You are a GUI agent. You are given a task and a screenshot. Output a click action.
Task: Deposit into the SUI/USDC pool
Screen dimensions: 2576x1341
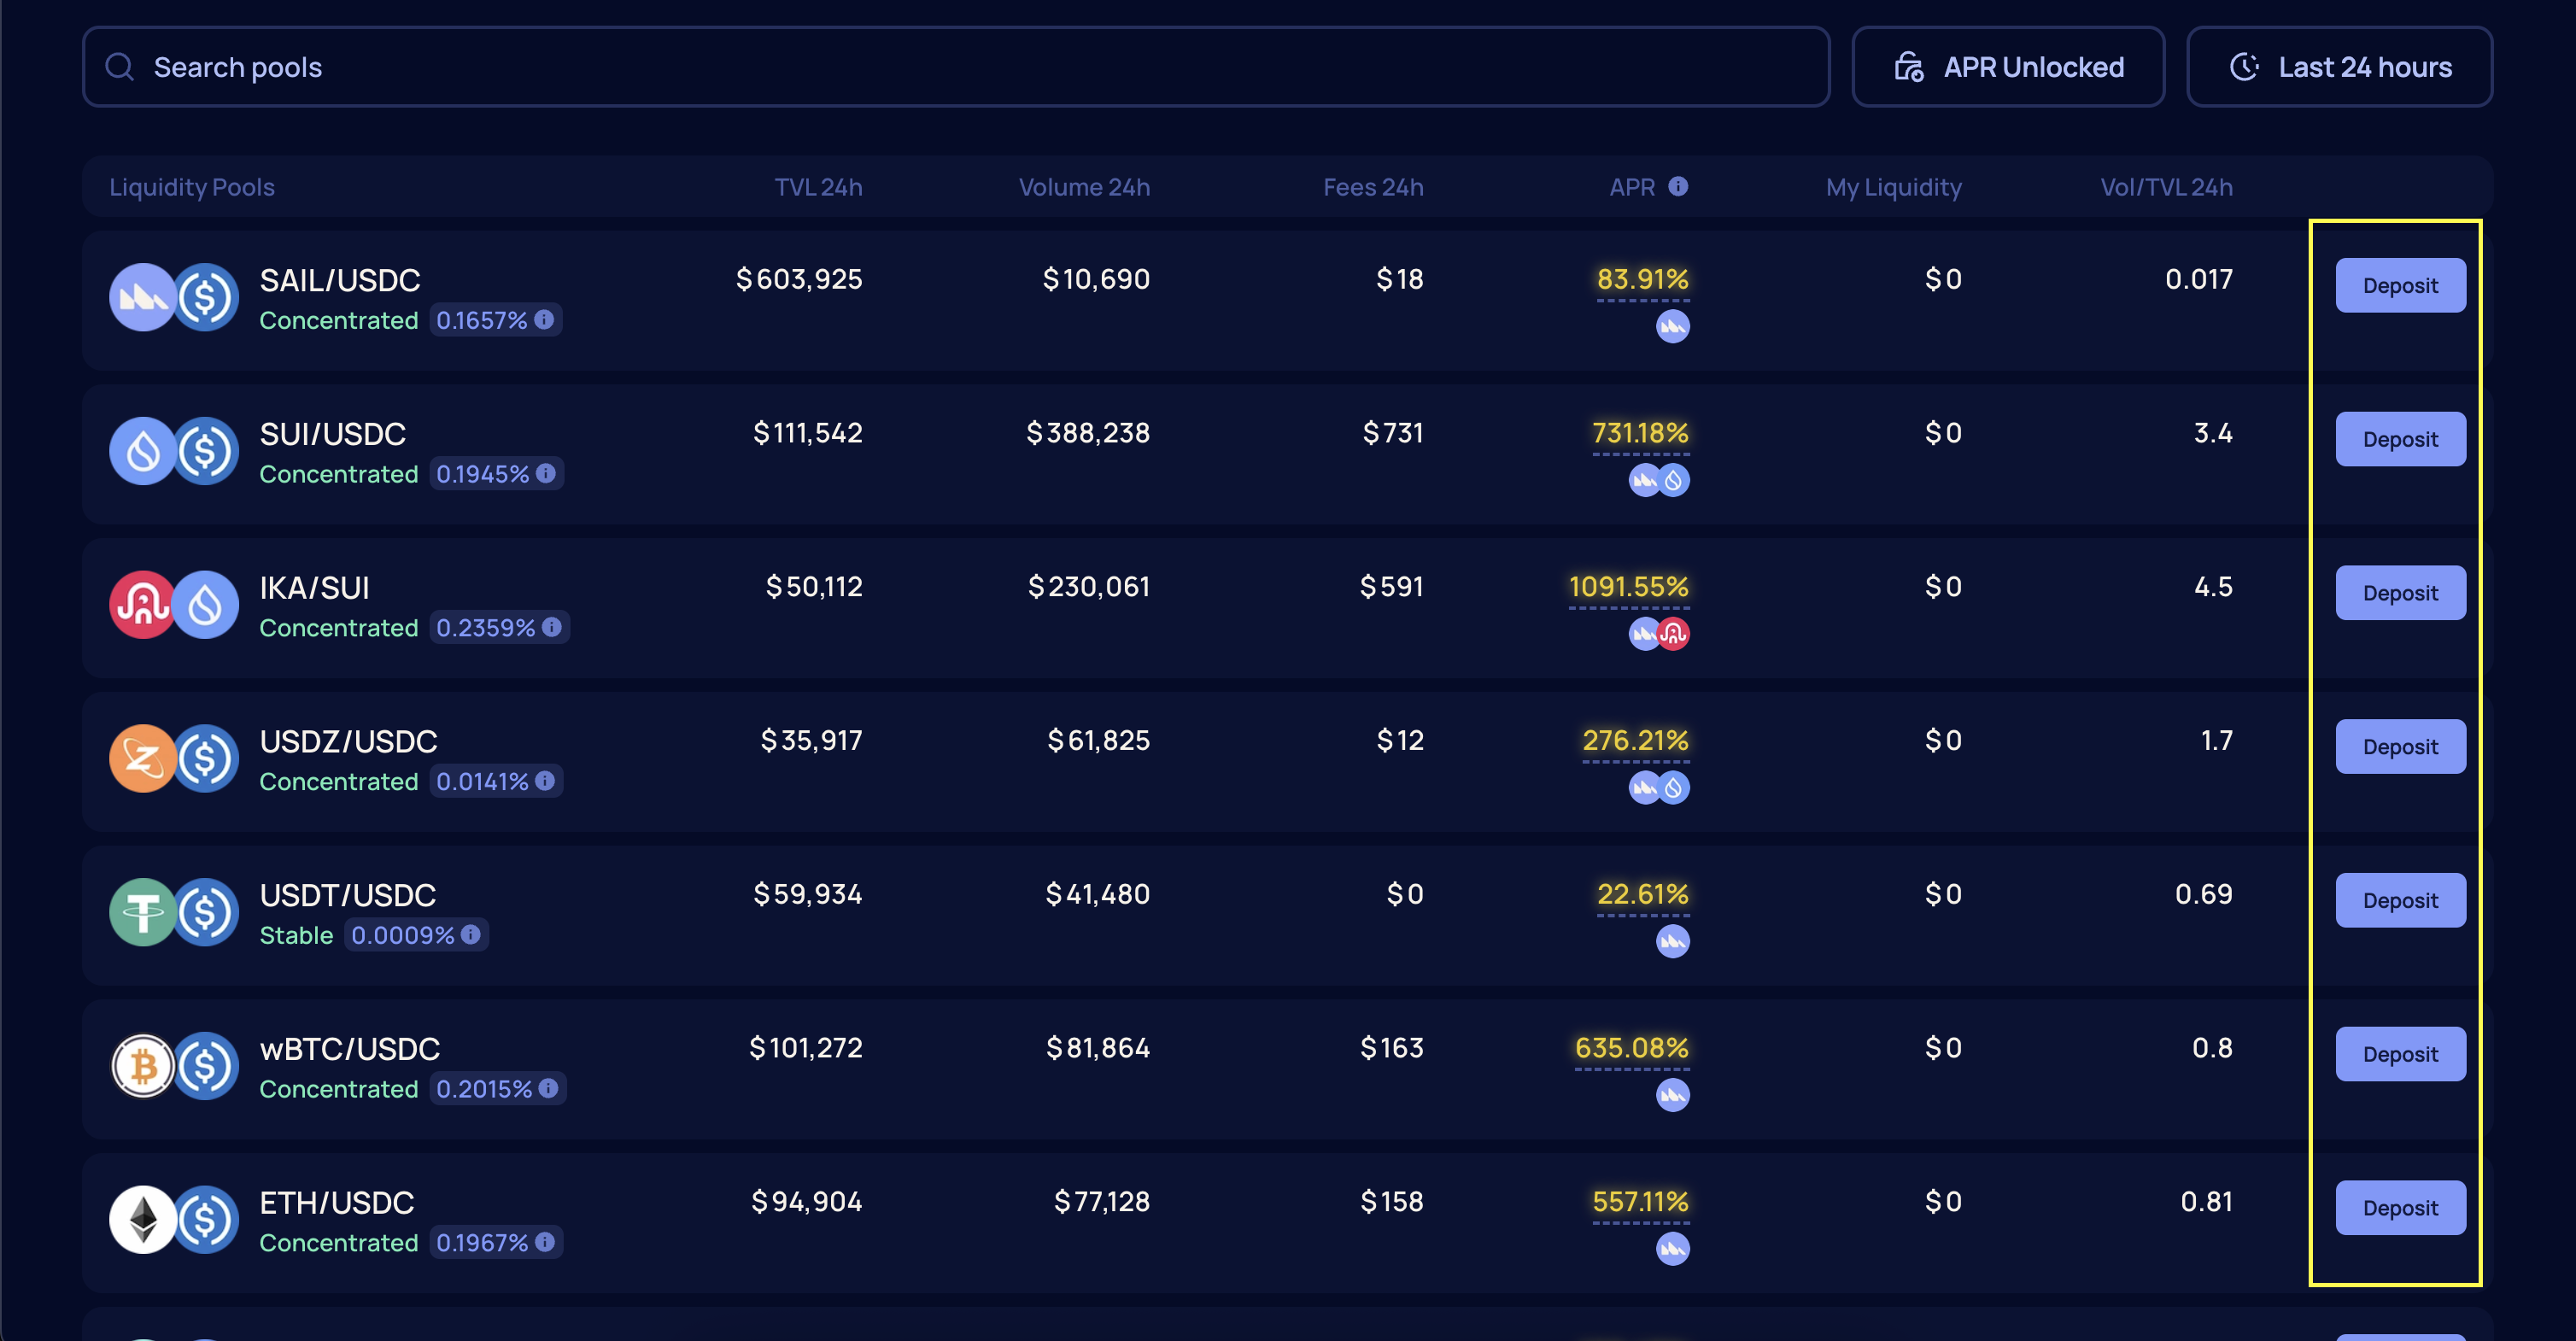[2400, 439]
